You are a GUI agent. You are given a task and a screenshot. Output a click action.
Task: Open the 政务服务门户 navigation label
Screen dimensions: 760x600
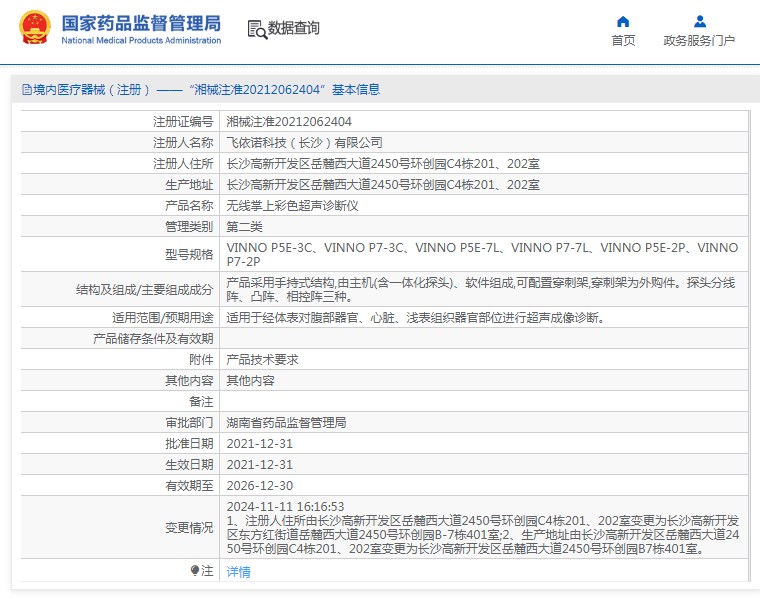(699, 41)
